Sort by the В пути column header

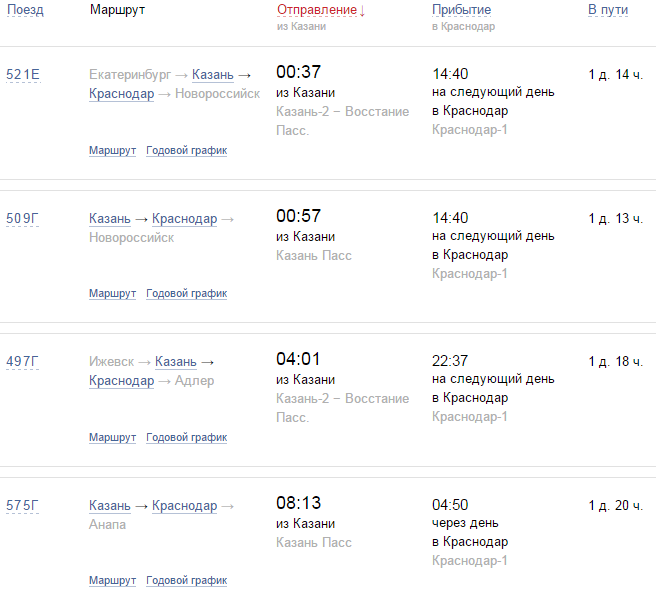point(608,10)
